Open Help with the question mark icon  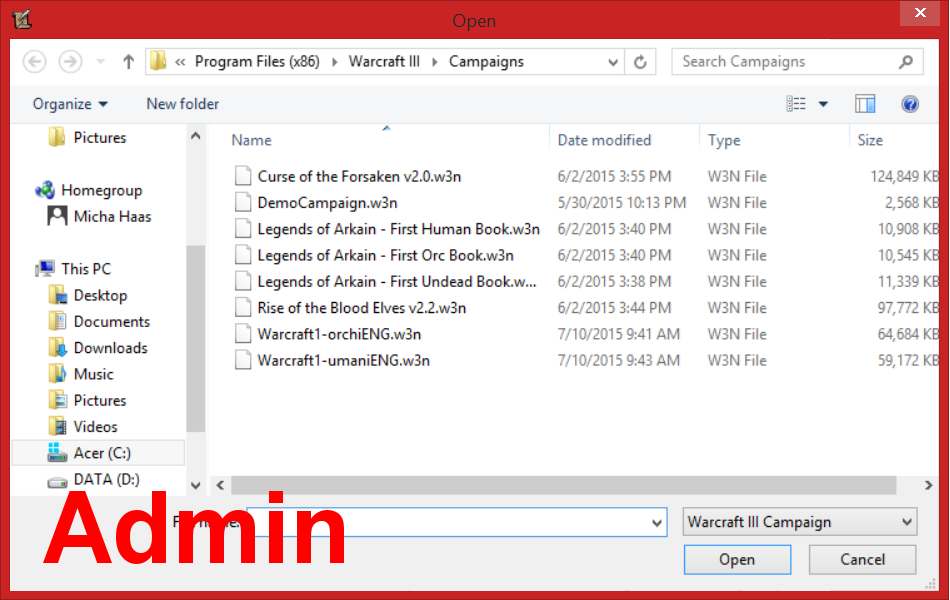(910, 104)
